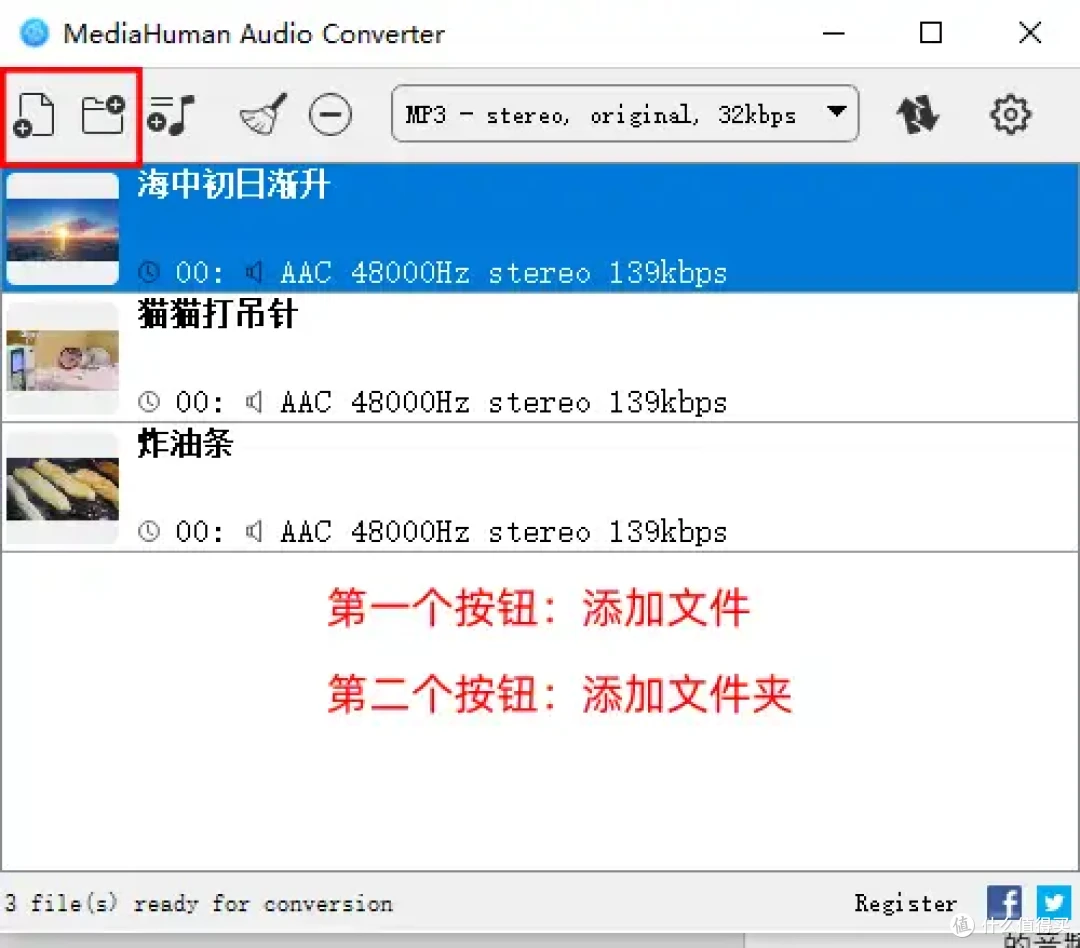
Task: Select the 海中初日渐升 file row
Action: click(540, 227)
